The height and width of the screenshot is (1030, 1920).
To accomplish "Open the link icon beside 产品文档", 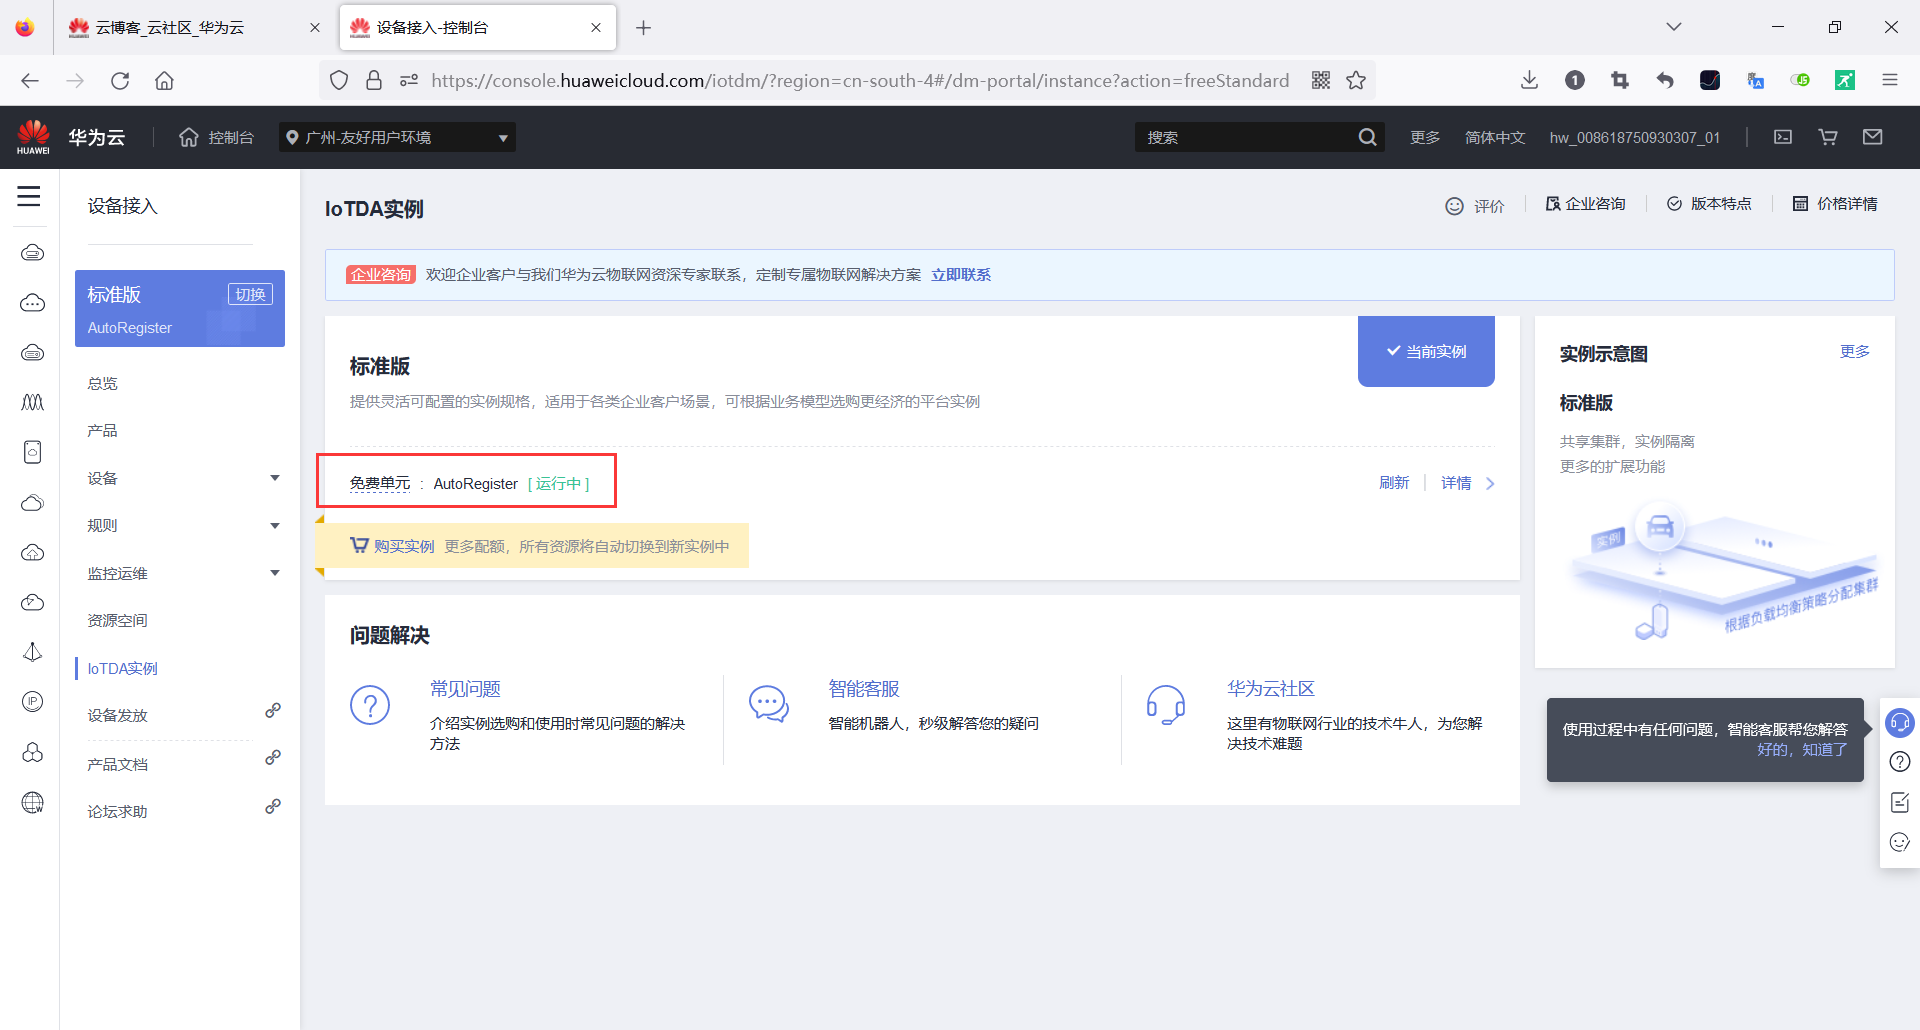I will (x=273, y=758).
